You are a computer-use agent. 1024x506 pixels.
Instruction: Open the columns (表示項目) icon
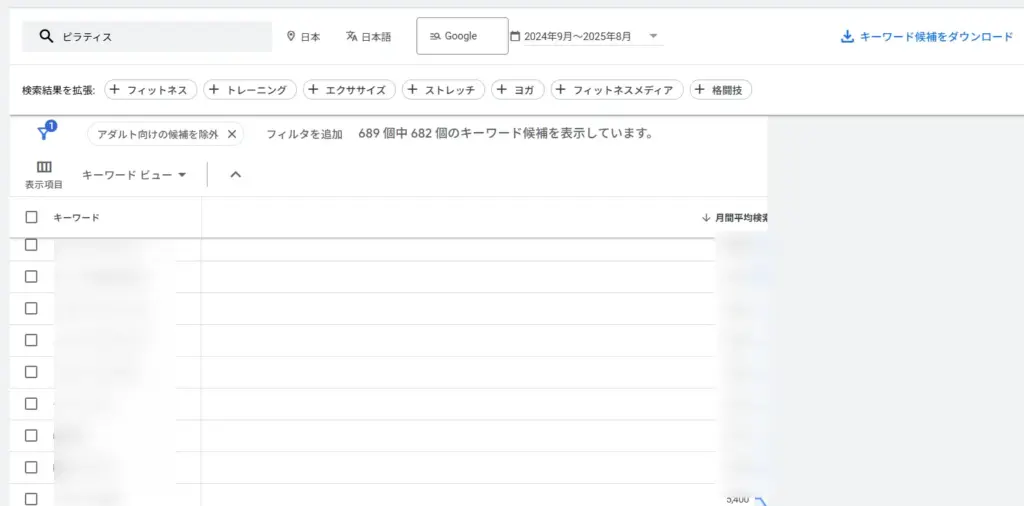tap(44, 167)
